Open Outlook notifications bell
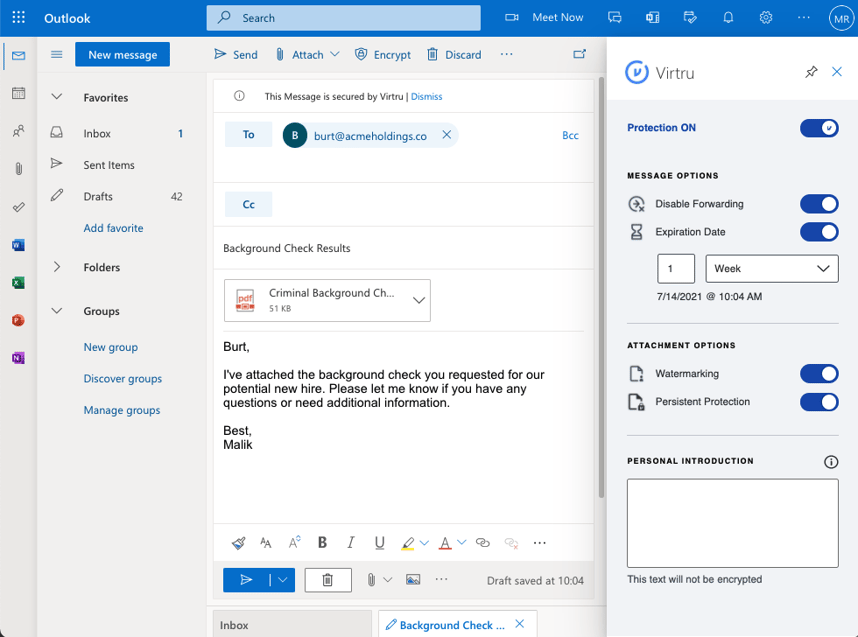The image size is (858, 637). coord(728,17)
